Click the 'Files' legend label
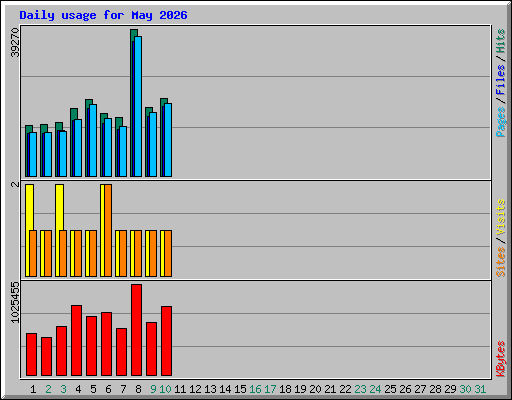Viewport: 512px width, 400px height. pos(501,80)
